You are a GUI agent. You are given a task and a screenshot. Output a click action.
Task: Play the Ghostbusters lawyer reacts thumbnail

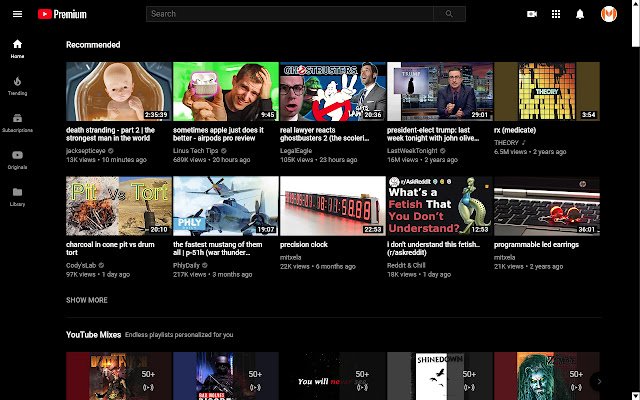[x=333, y=91]
